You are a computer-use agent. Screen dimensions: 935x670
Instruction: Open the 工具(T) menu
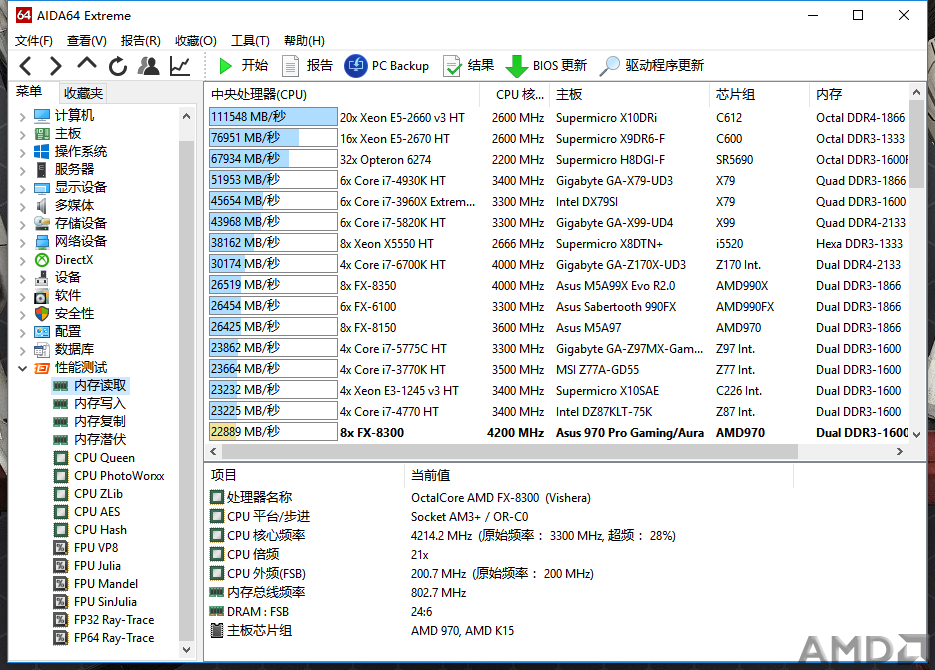point(250,41)
